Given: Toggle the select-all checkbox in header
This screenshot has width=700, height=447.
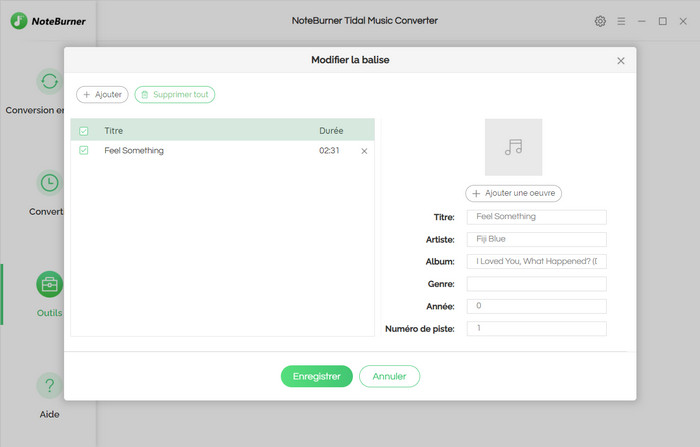Looking at the screenshot, I should 83,131.
